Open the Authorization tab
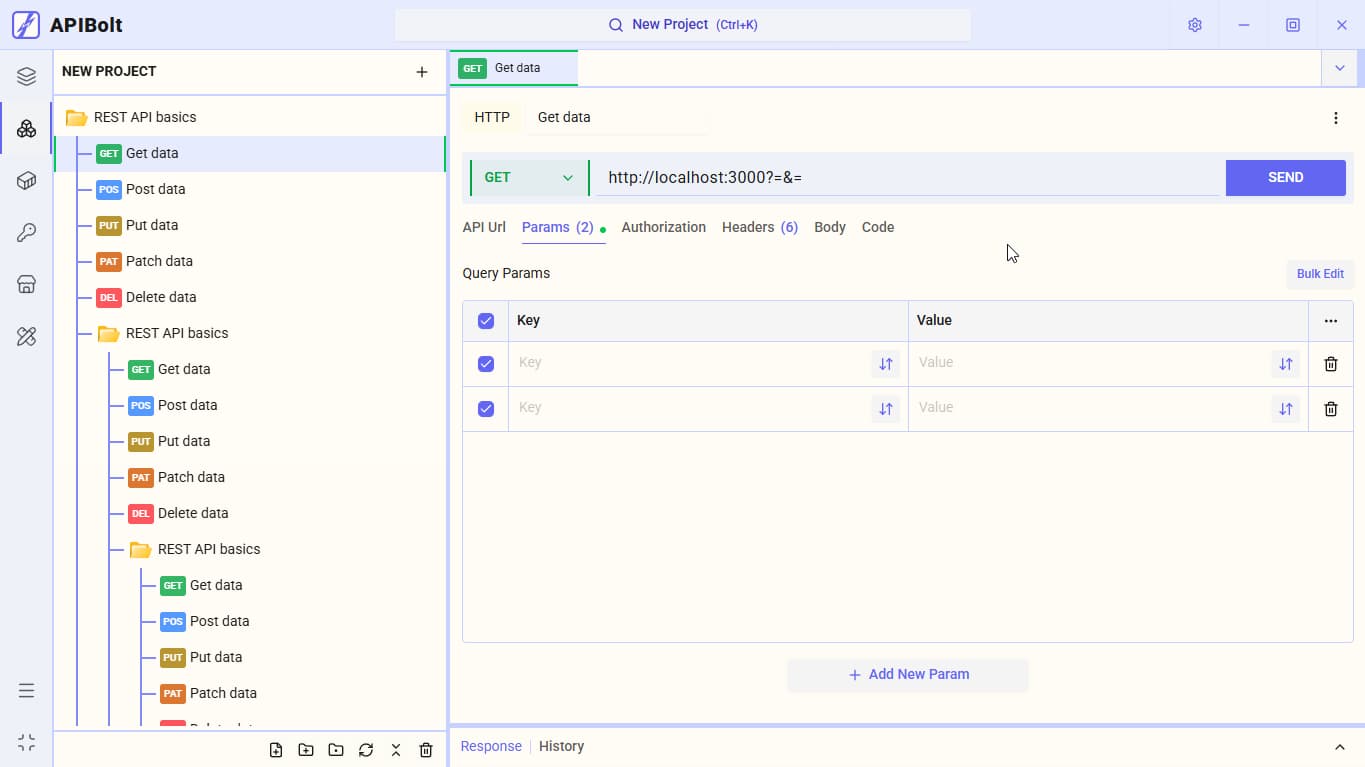 point(664,227)
